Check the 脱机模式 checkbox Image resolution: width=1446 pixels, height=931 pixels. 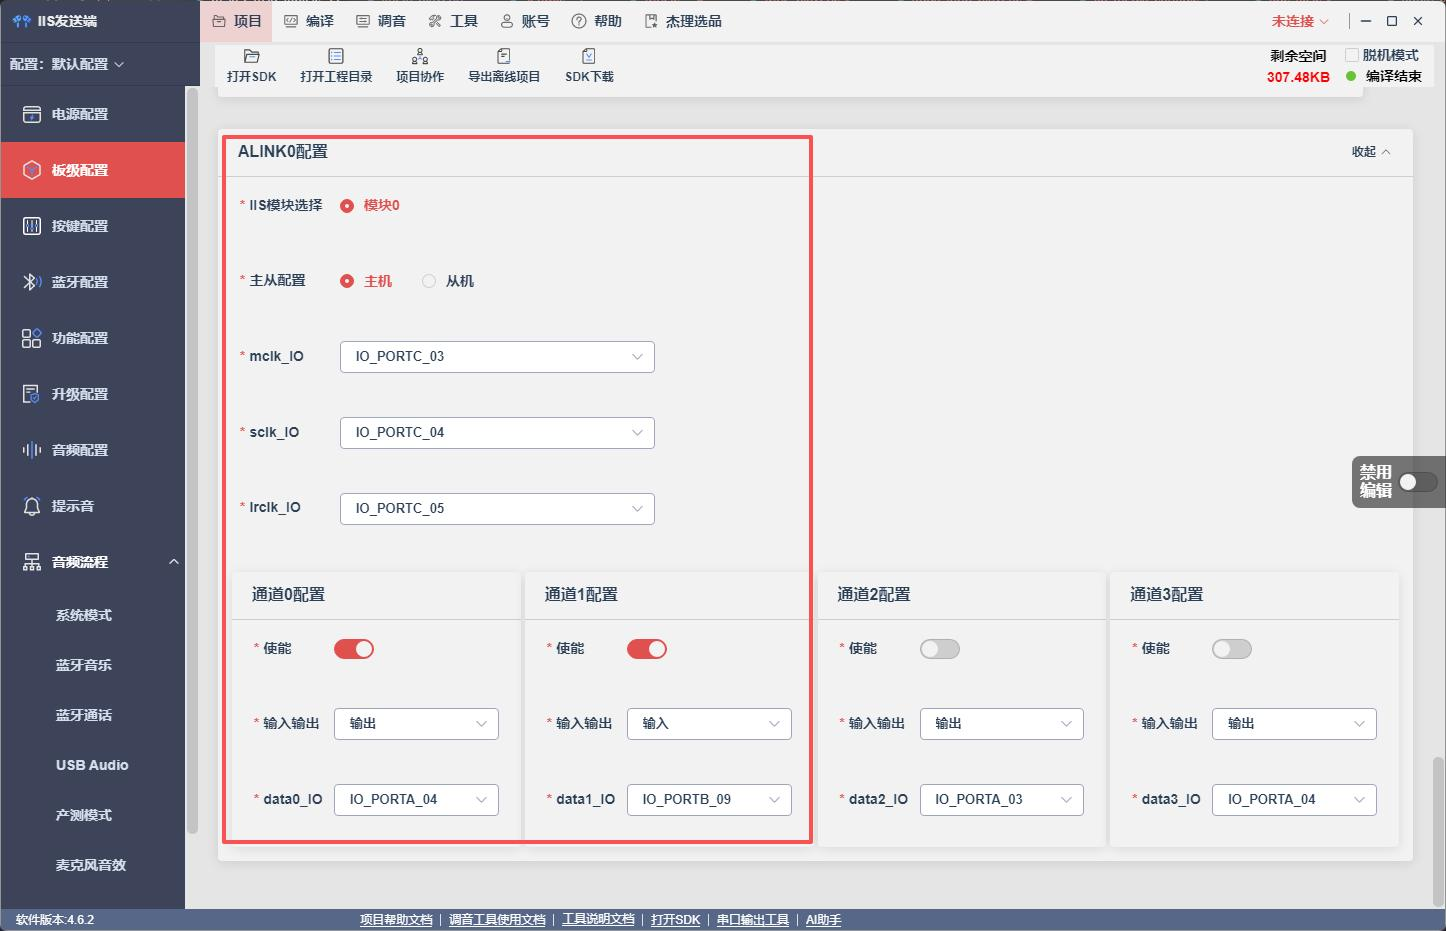pos(1352,55)
